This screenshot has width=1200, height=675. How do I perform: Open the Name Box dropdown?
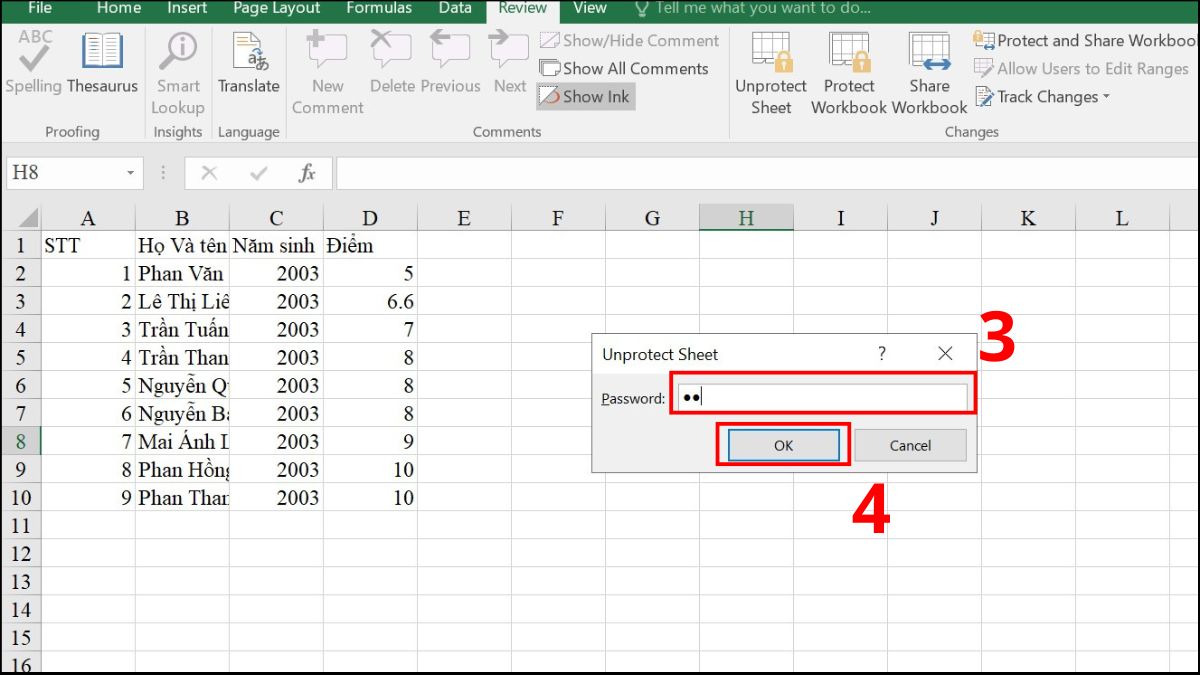tap(131, 172)
